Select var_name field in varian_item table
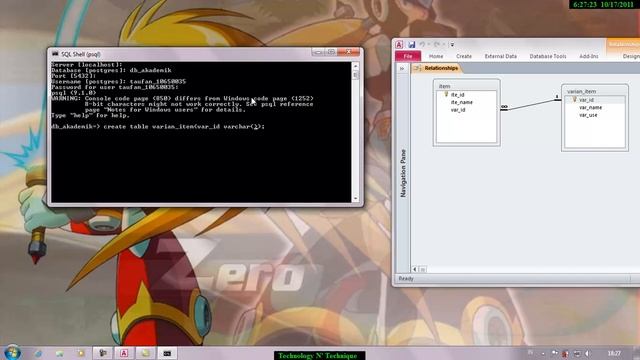The height and width of the screenshot is (360, 640). pos(590,108)
